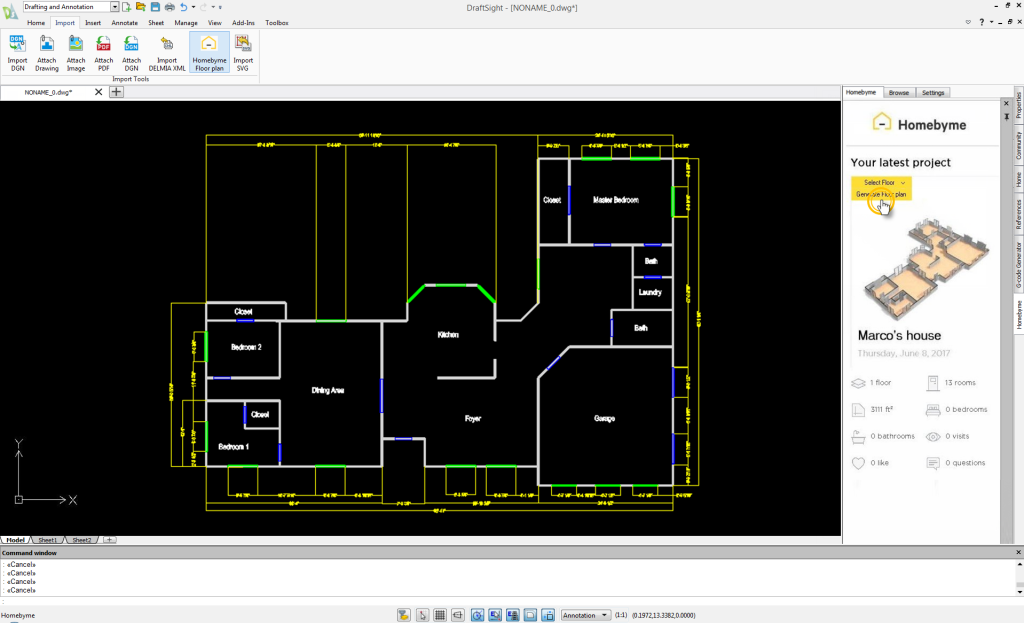Toggle the Grid display in status bar
1024x623 pixels.
(x=440, y=615)
